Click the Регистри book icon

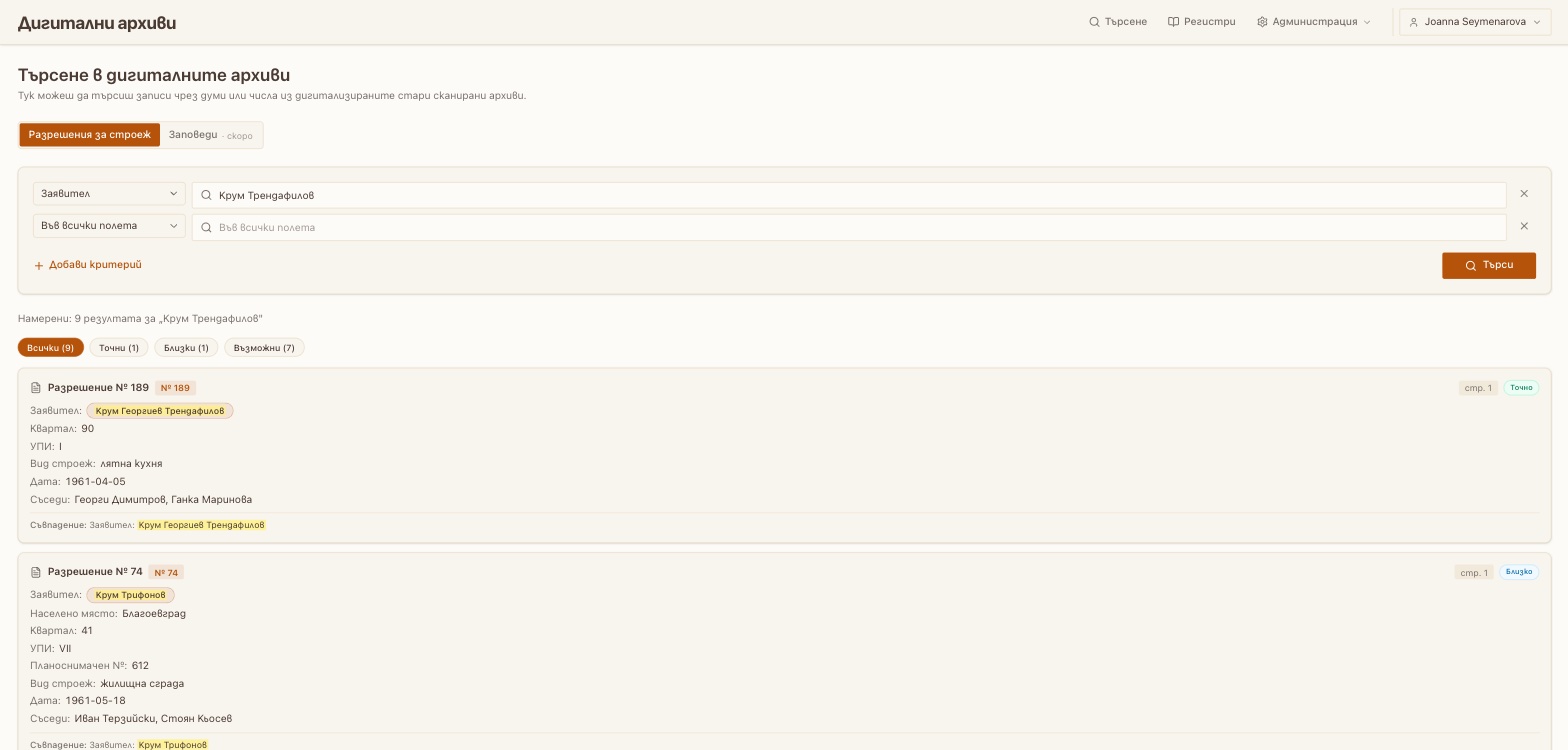tap(1173, 22)
